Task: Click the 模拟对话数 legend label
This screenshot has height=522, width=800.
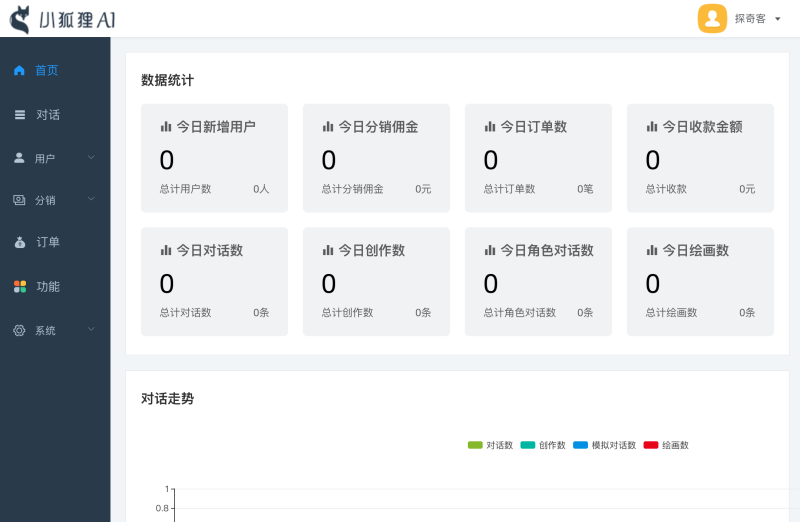Action: (x=614, y=445)
